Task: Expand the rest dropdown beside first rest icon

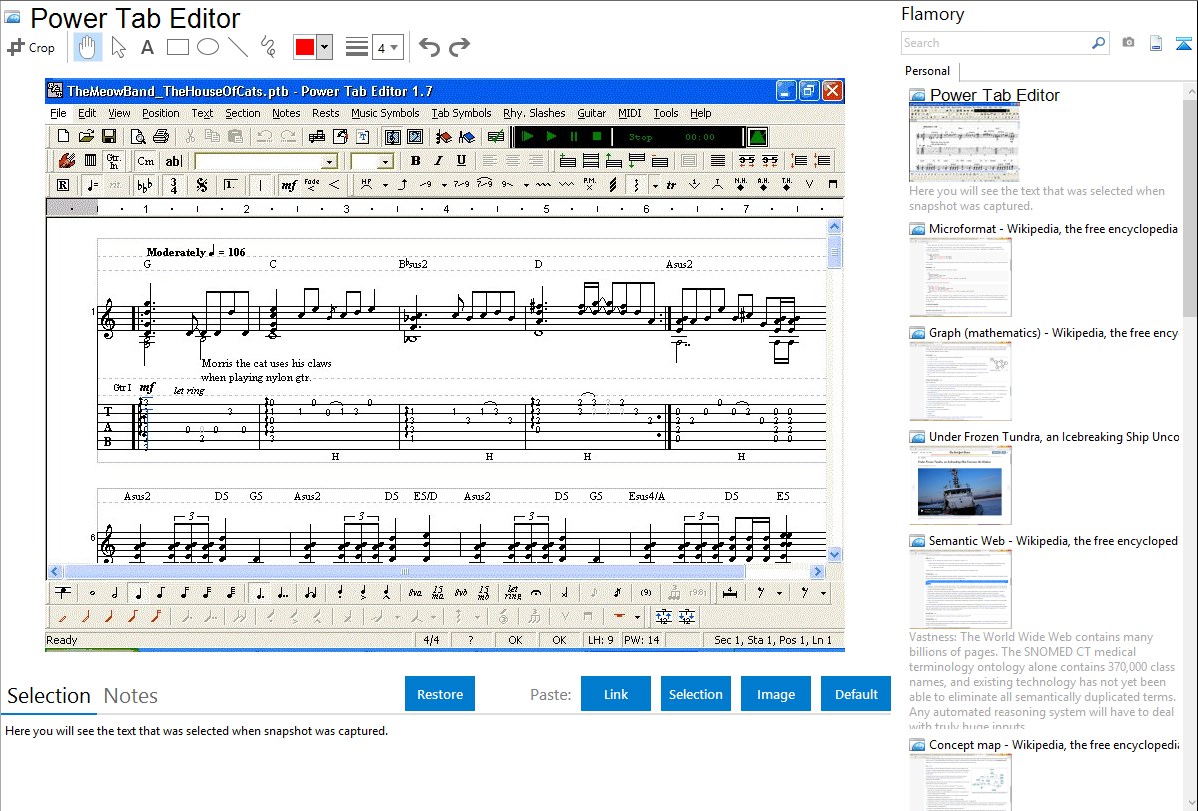Action: (779, 592)
